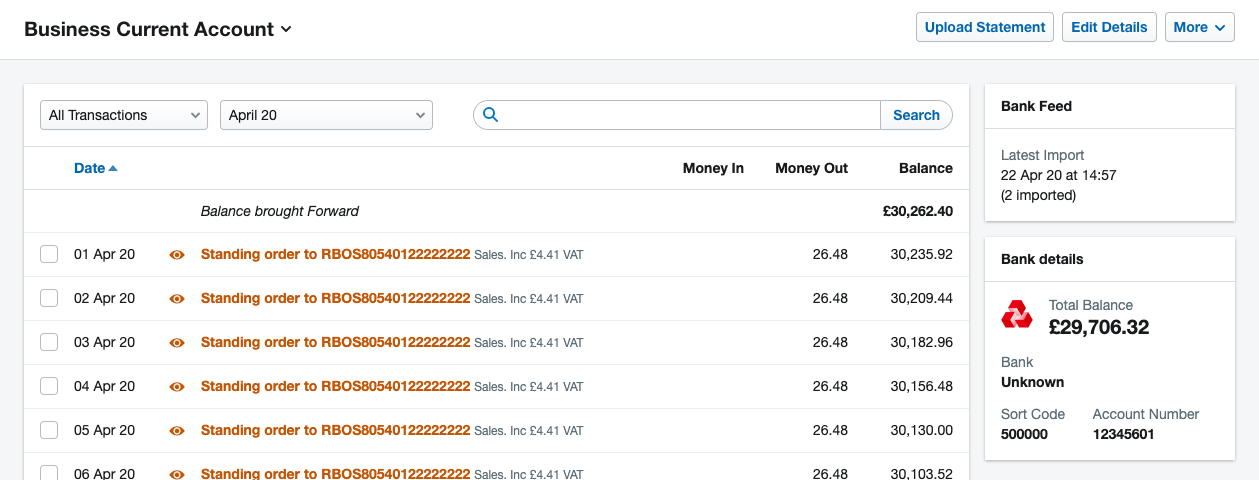Click the Bank details panel heading
The image size is (1259, 480).
pos(1042,259)
